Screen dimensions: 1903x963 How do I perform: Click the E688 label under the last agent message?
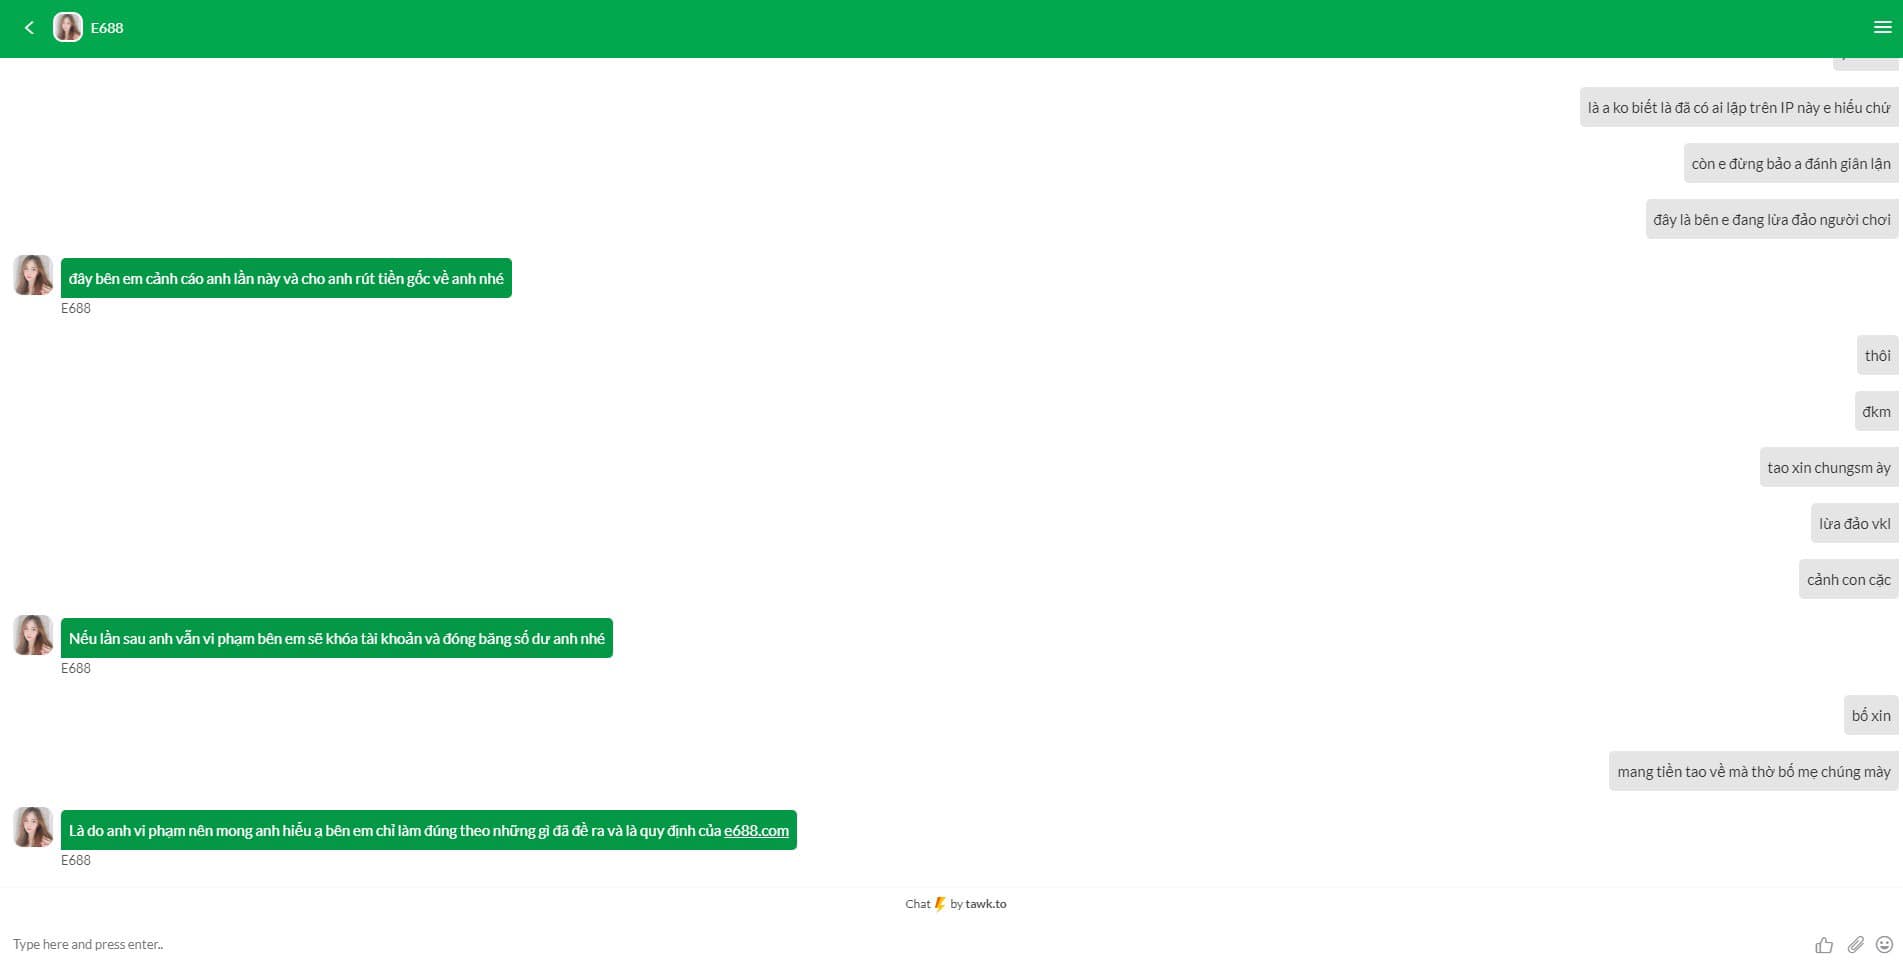tap(76, 860)
